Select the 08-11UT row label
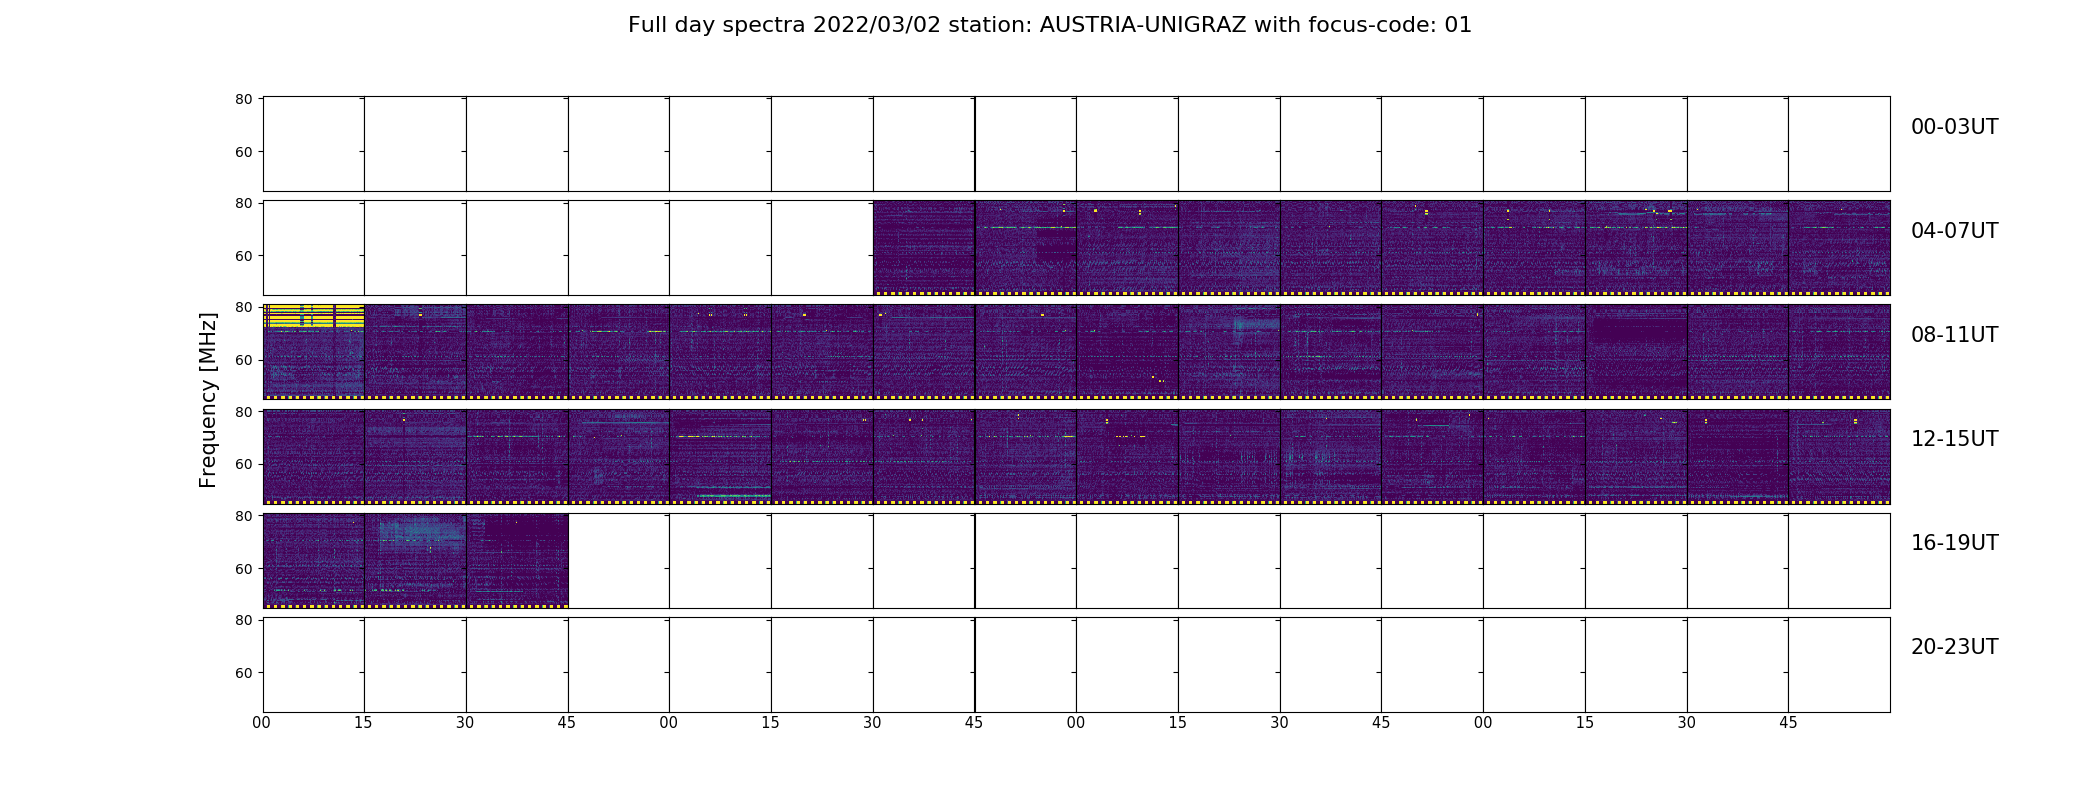The height and width of the screenshot is (800, 2100). 1954,335
